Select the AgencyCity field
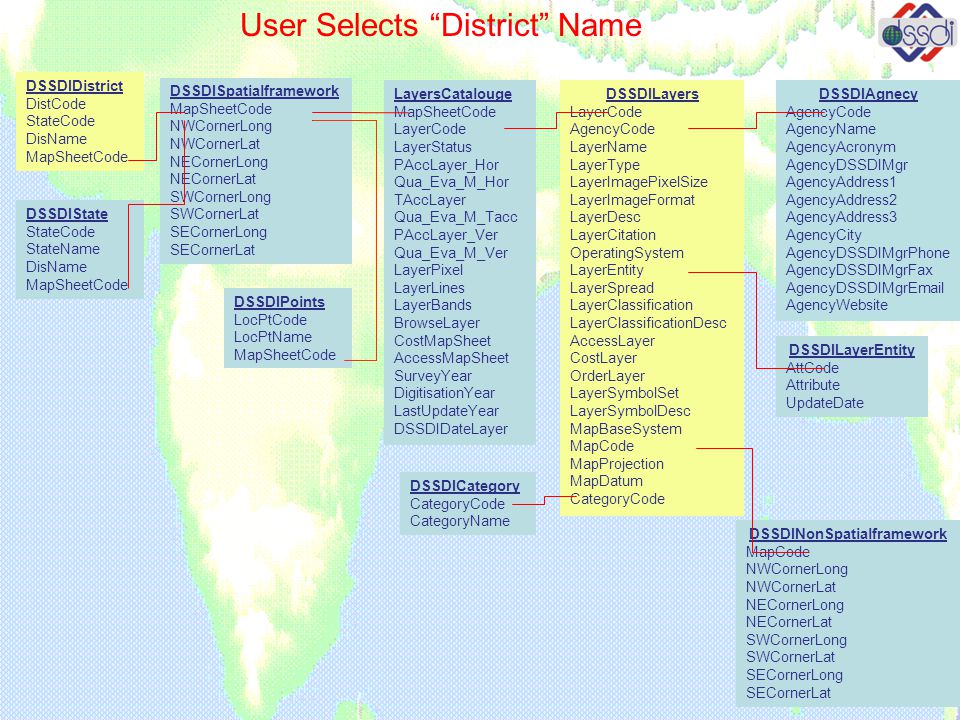 pyautogui.click(x=823, y=236)
